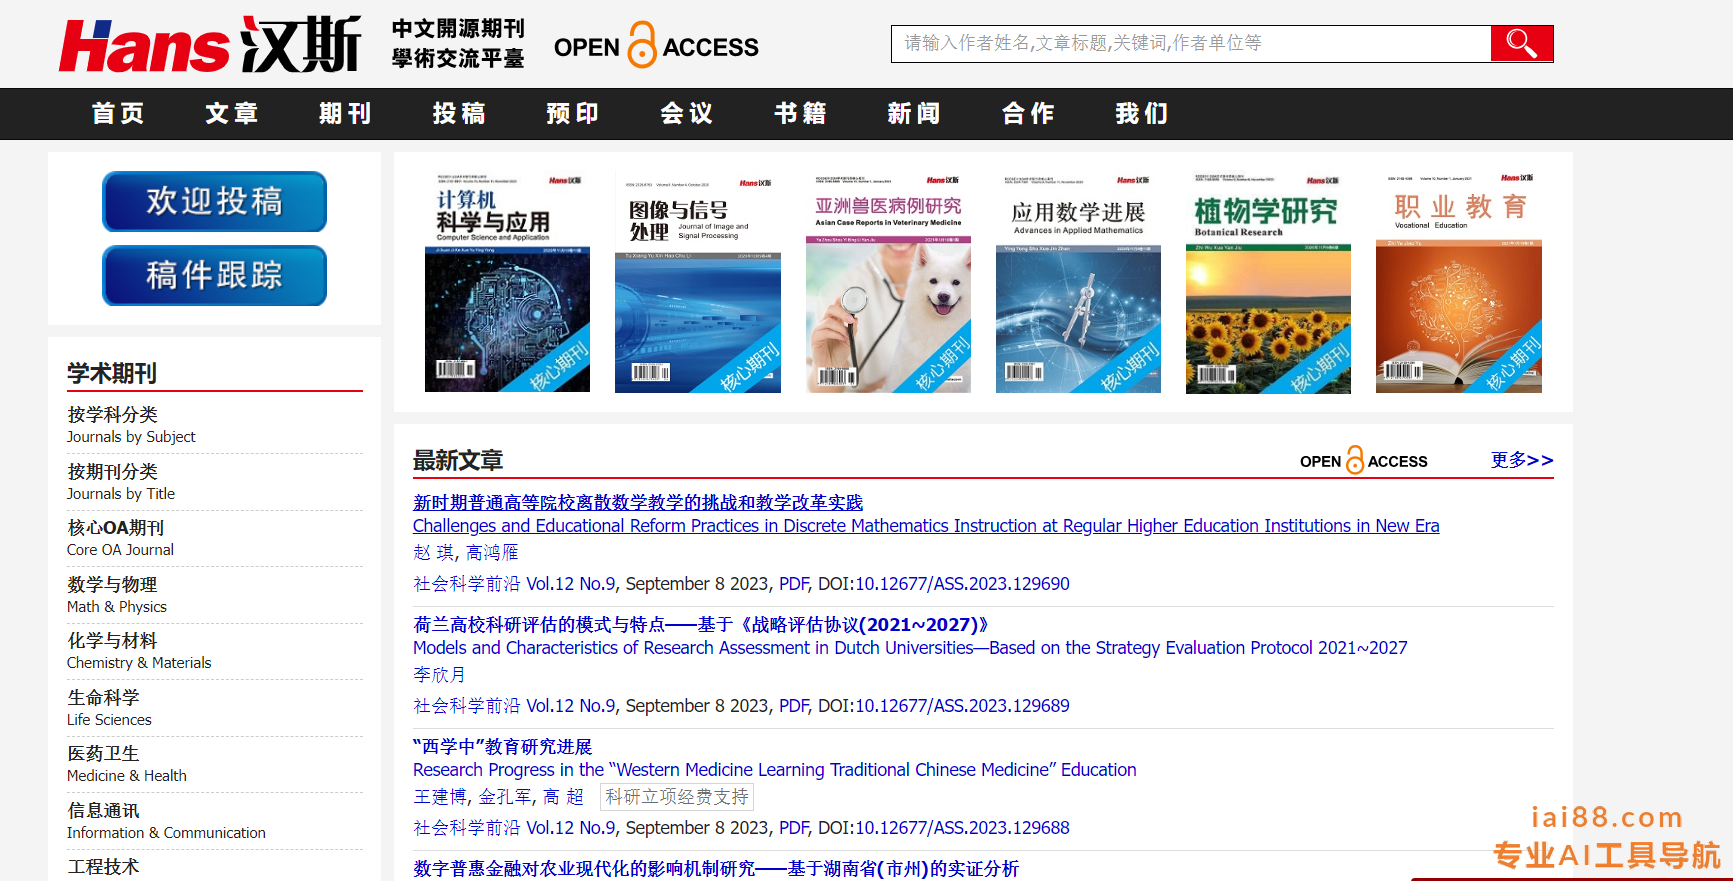Open the 应用数学进展 journal cover
Viewport: 1733px width, 881px height.
[x=1078, y=282]
